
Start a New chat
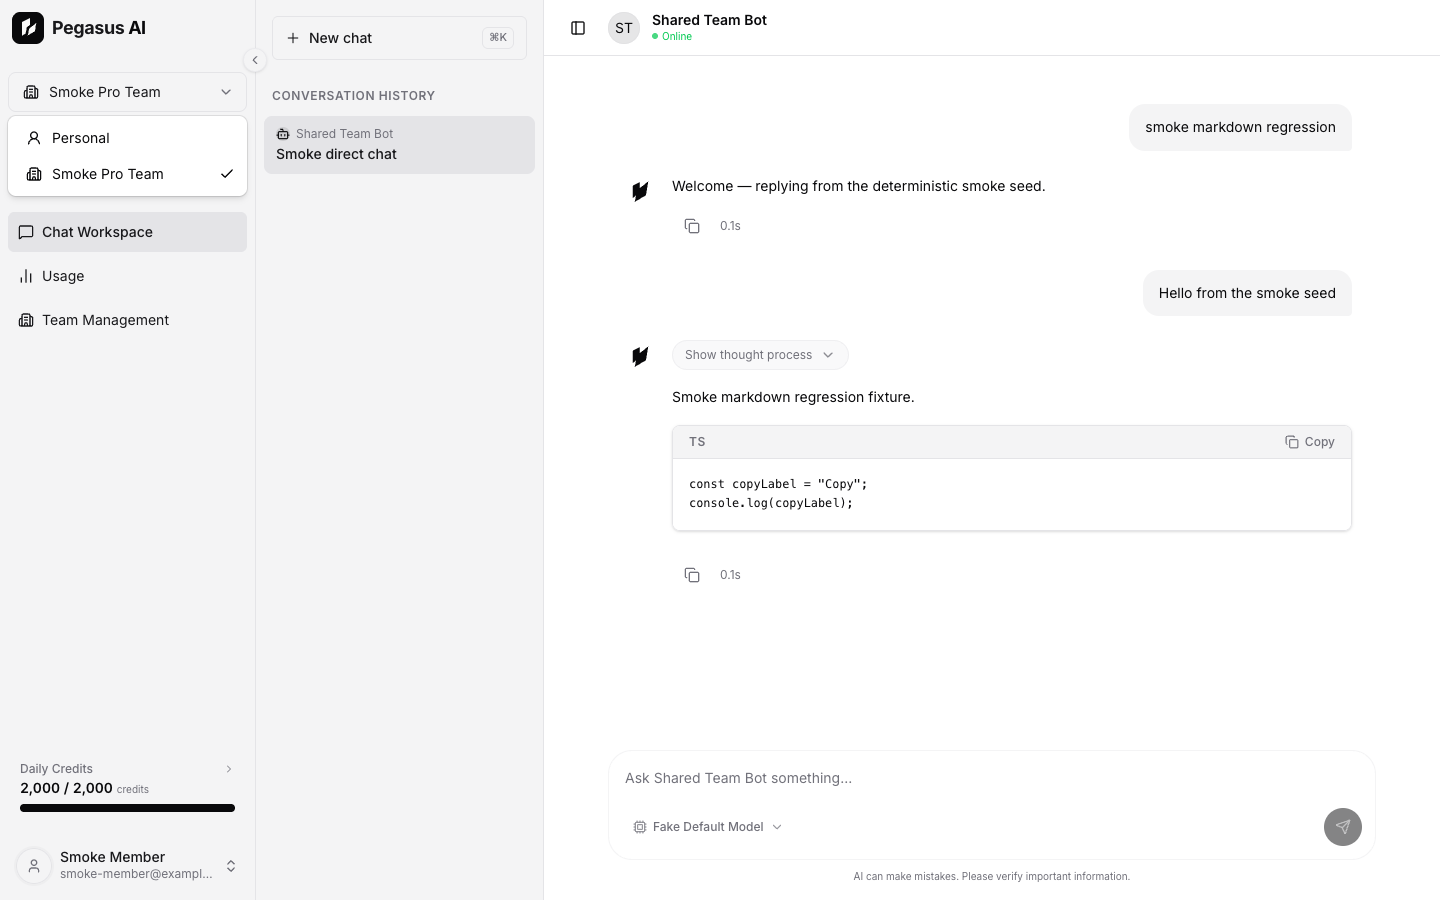(399, 38)
